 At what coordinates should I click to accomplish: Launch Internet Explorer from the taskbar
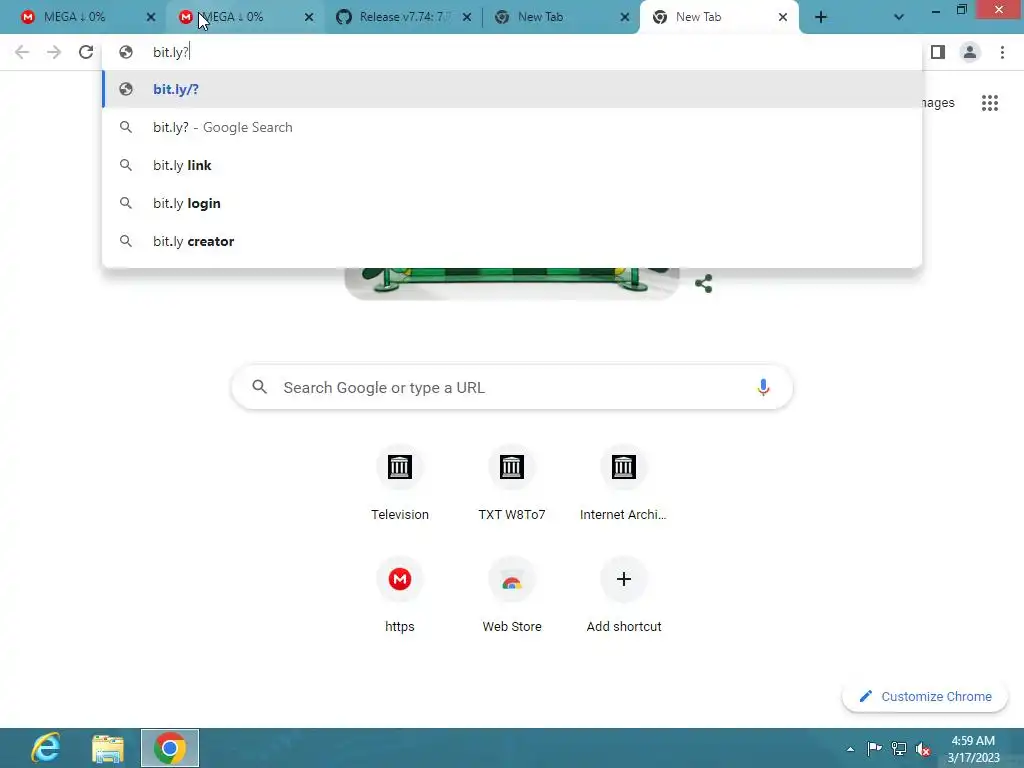coord(46,748)
